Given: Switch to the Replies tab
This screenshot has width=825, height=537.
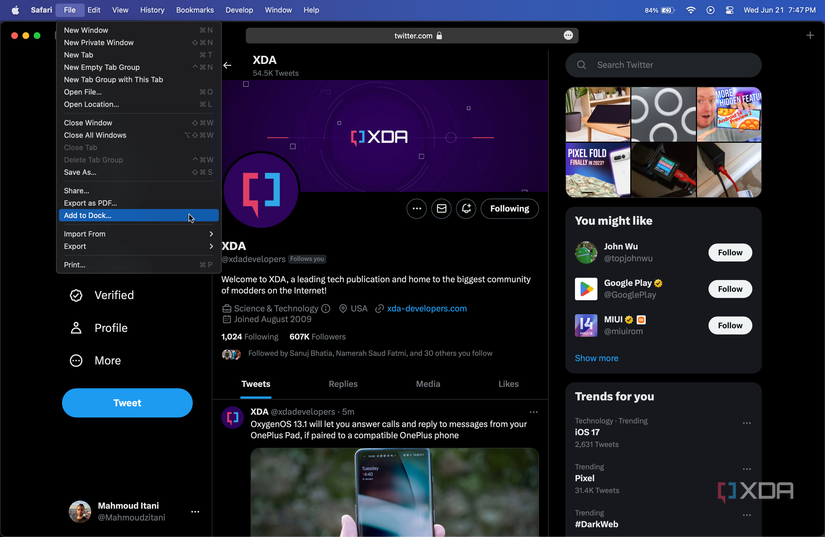Looking at the screenshot, I should pyautogui.click(x=343, y=384).
